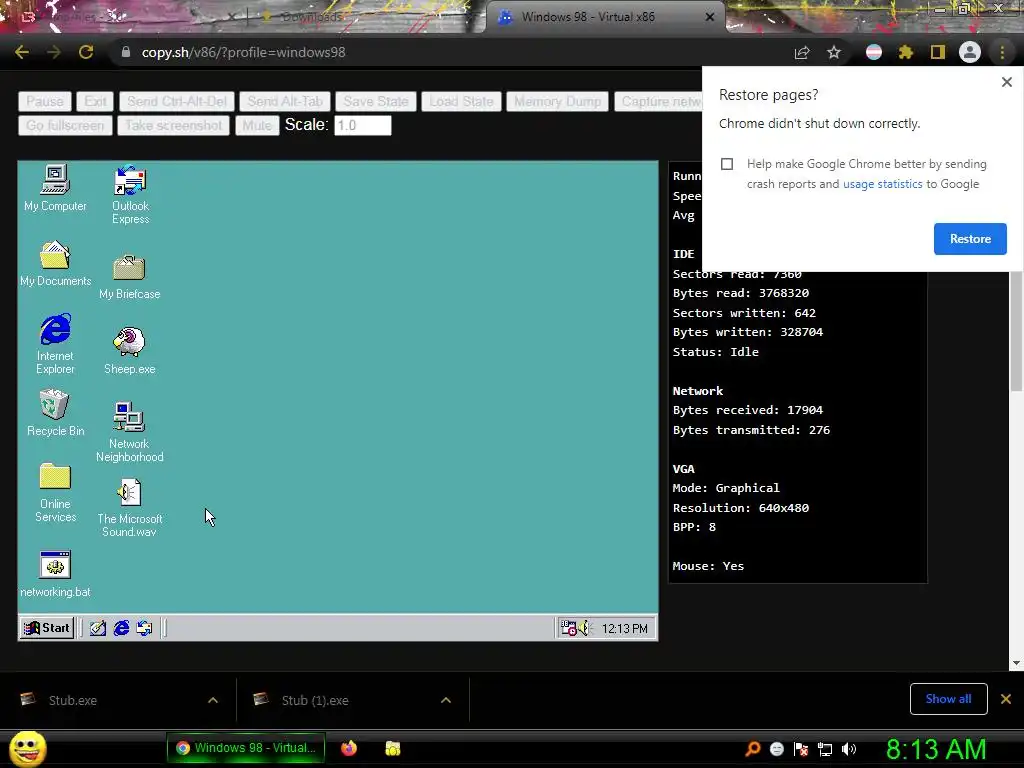Click the share page icon
1024x768 pixels.
pyautogui.click(x=802, y=52)
